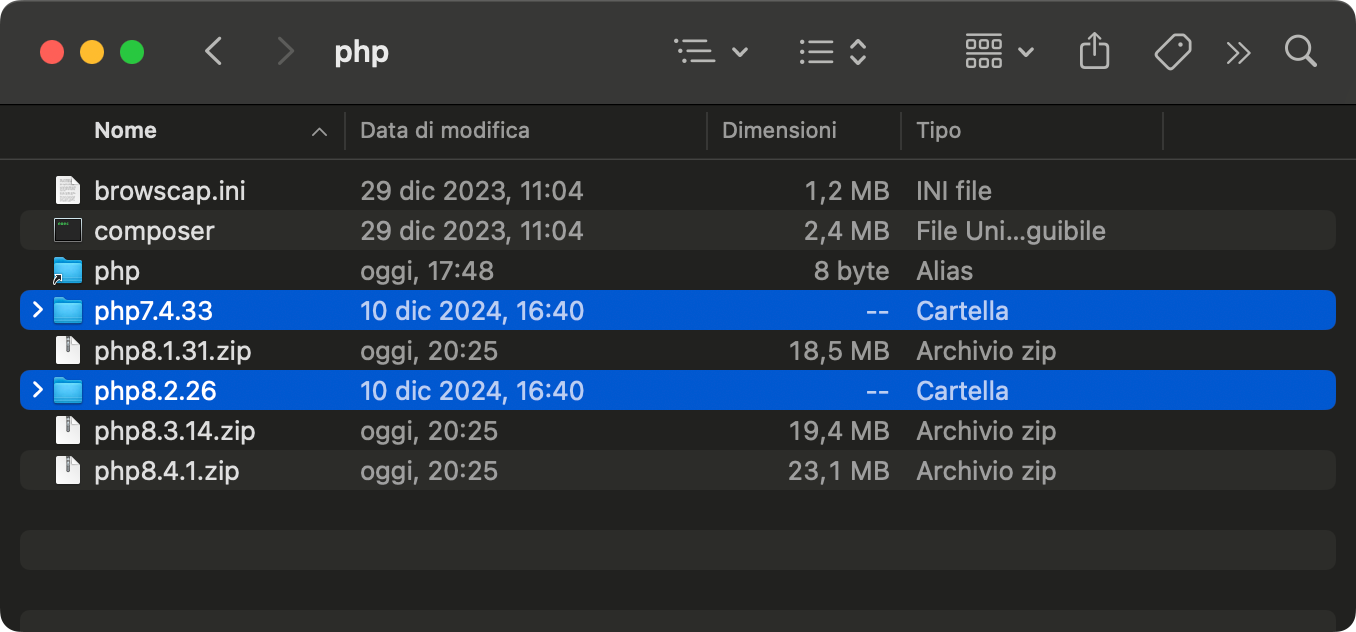Open the item grouping sort control

click(x=832, y=52)
